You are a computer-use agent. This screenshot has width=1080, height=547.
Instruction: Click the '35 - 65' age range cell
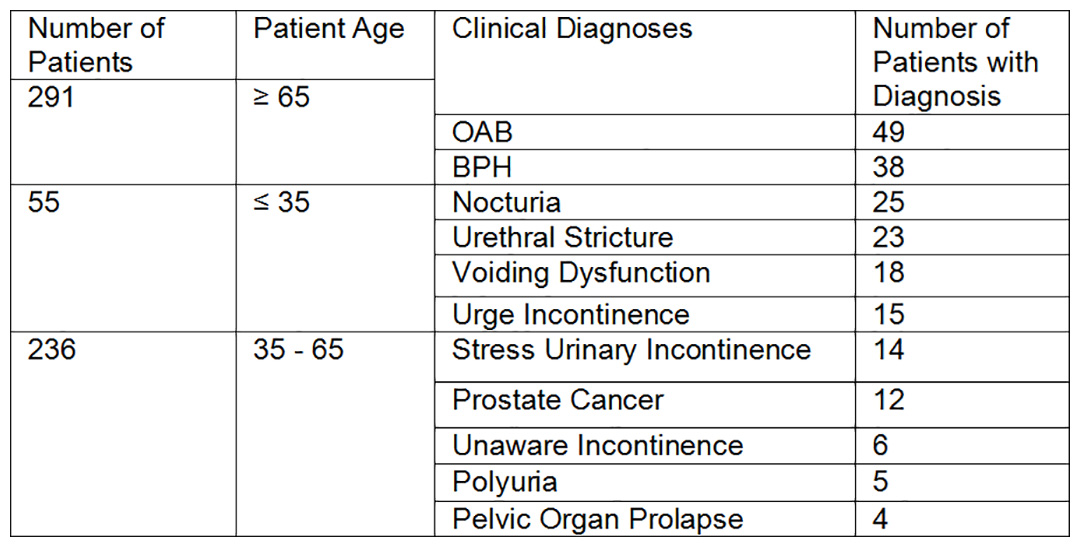tap(335, 434)
